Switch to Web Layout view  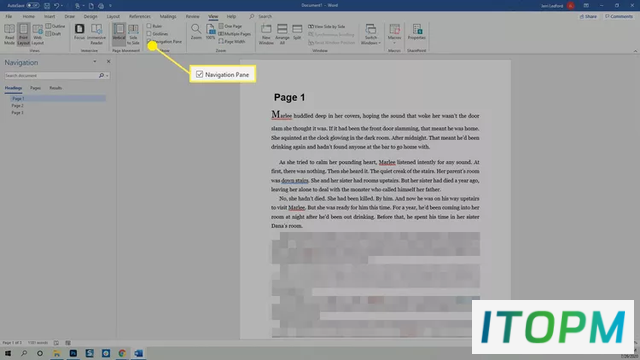[x=38, y=34]
